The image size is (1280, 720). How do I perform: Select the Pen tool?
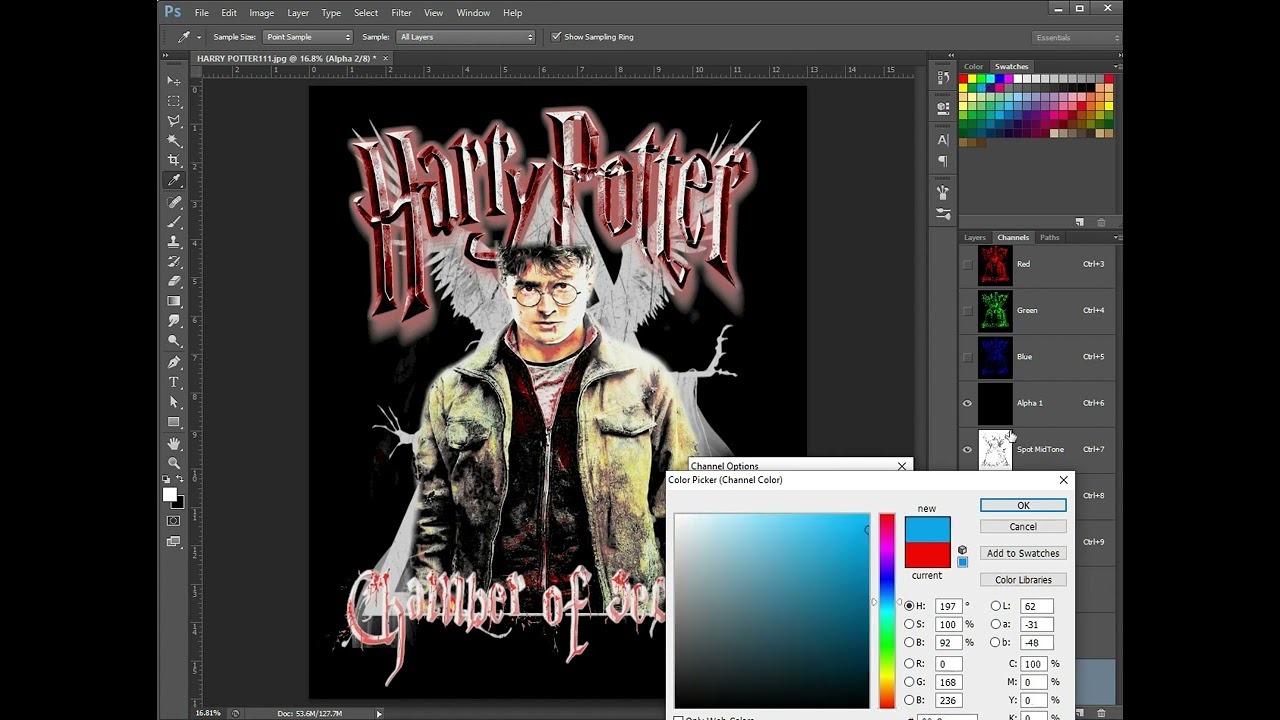tap(174, 362)
